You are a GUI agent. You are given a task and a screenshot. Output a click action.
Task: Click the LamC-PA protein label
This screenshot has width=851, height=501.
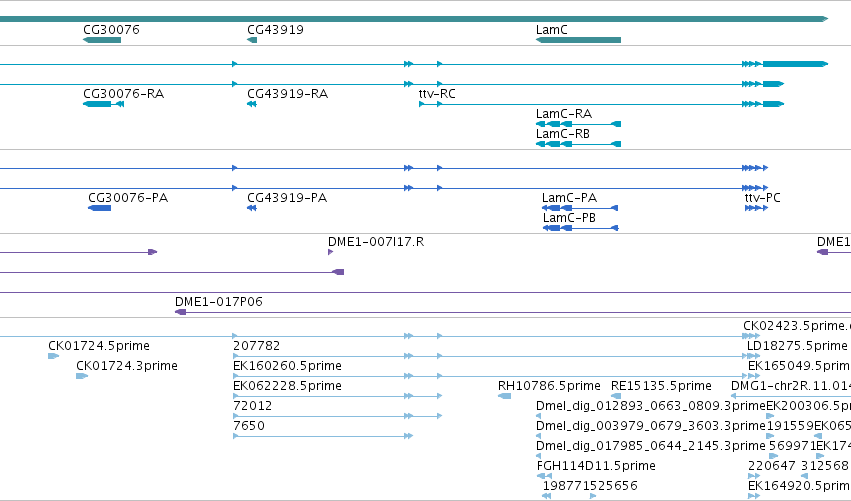[x=569, y=198]
